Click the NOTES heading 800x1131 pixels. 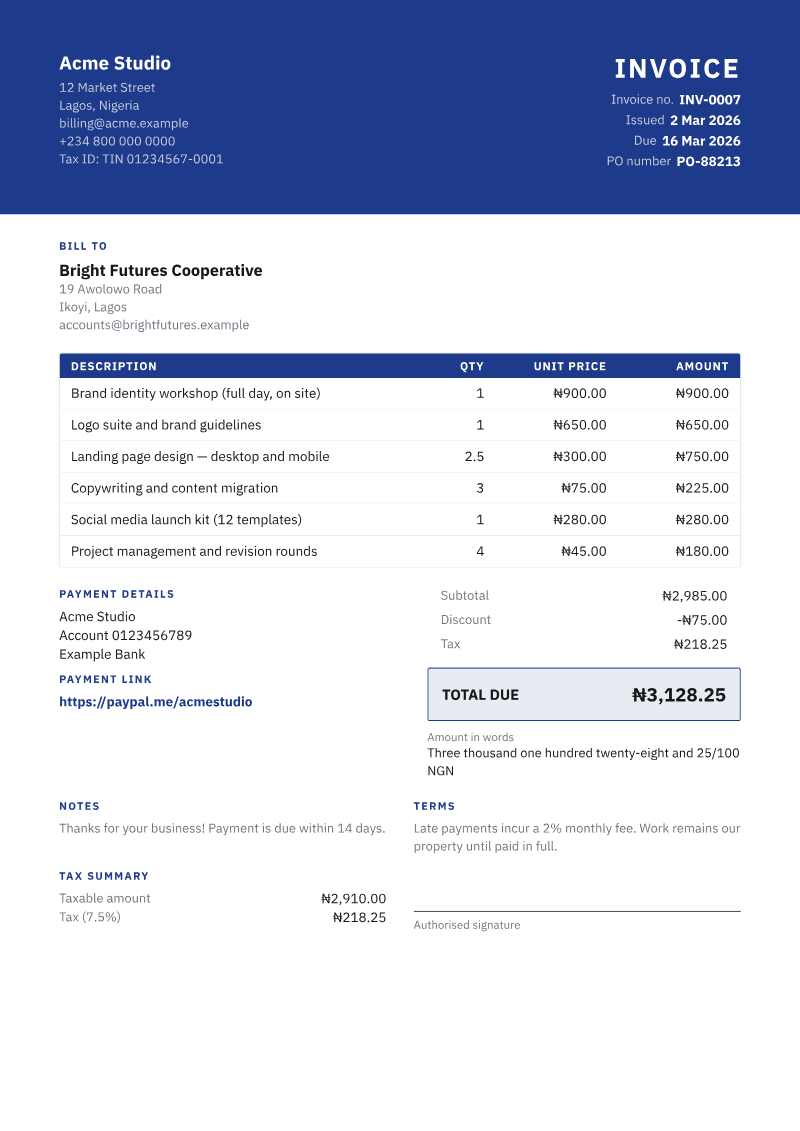[79, 806]
